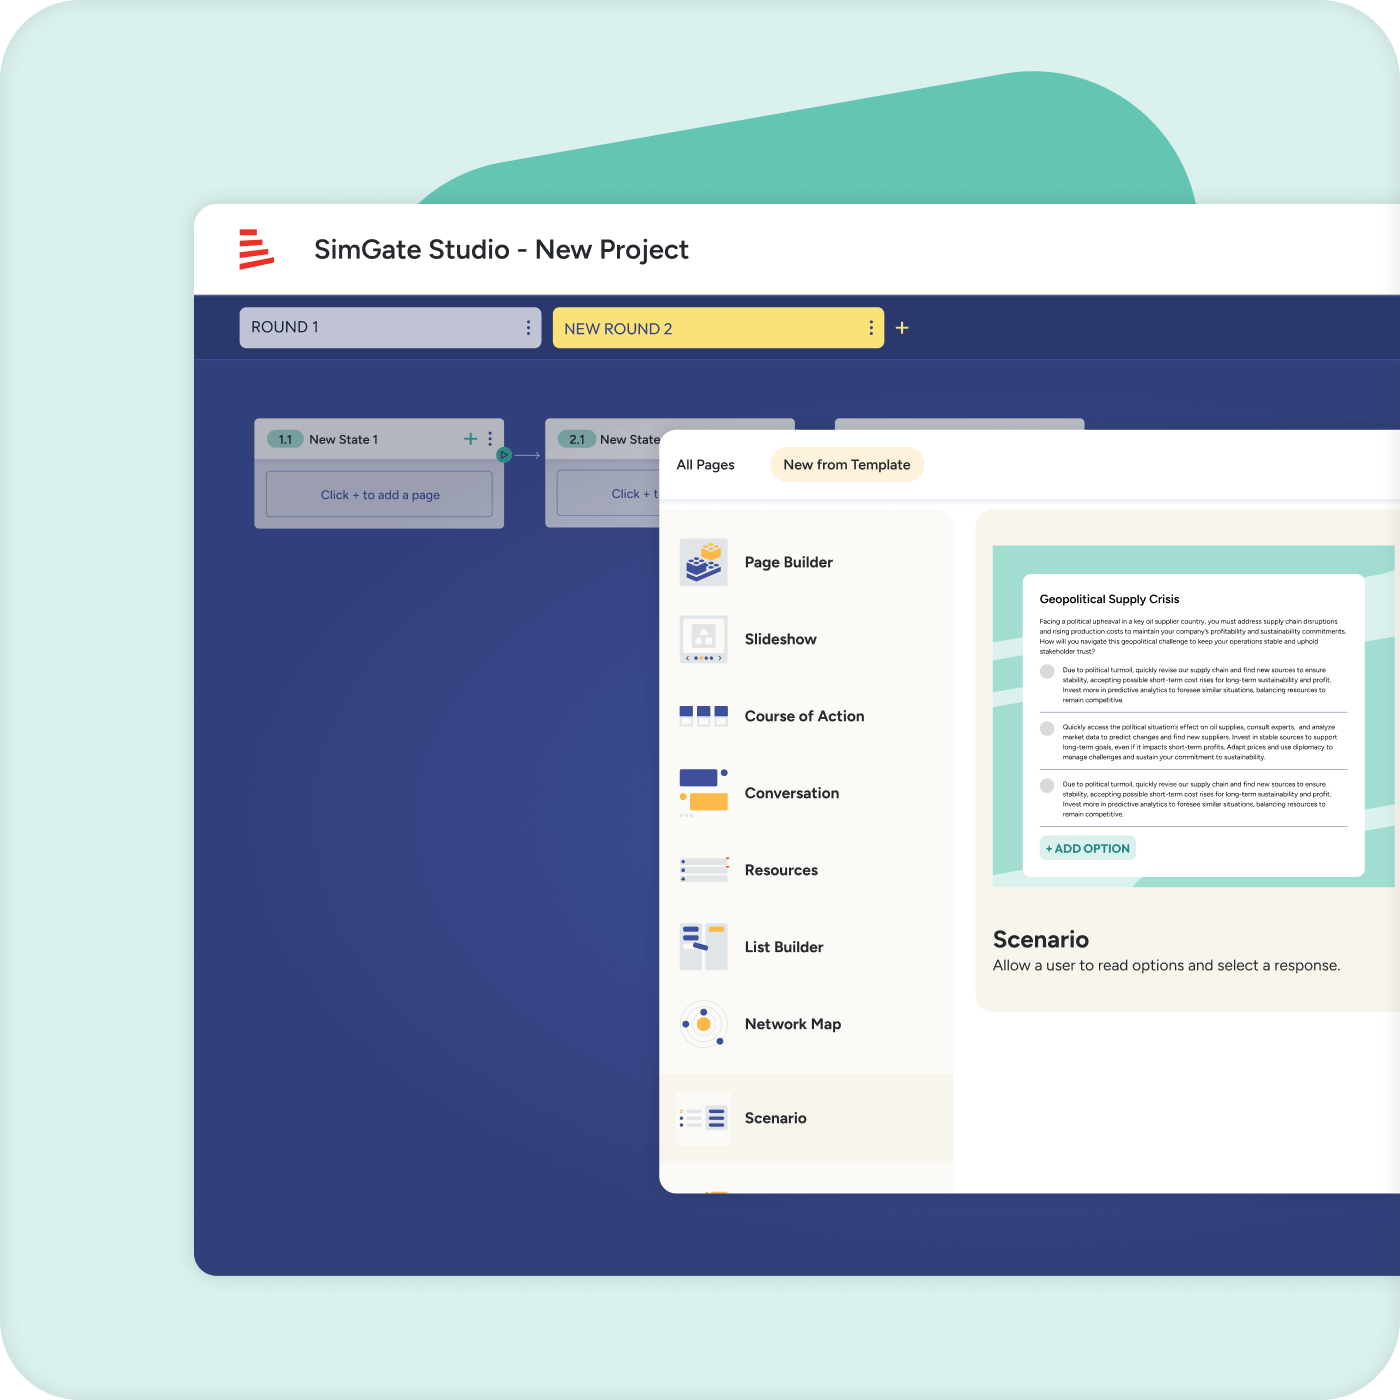Click the SimGate red logo icon

click(x=256, y=249)
